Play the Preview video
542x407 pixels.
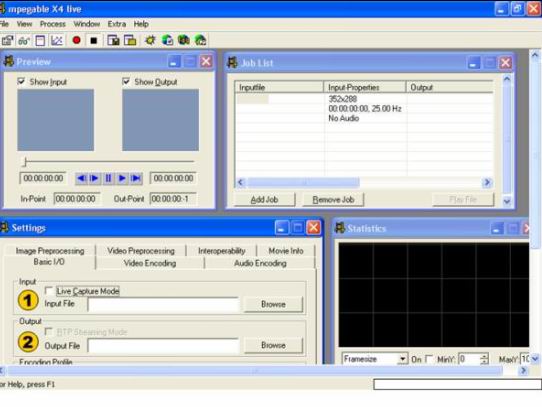pos(122,178)
